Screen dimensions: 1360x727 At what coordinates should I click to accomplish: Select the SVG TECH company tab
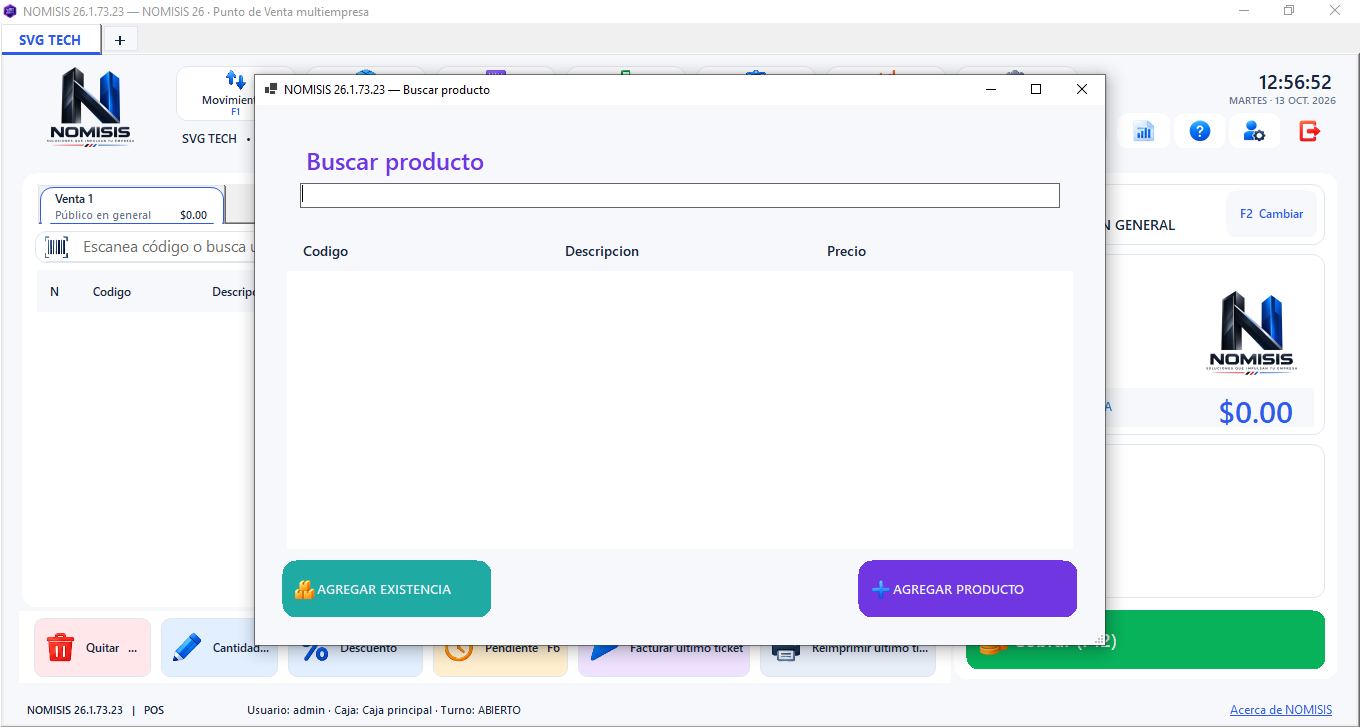[50, 40]
